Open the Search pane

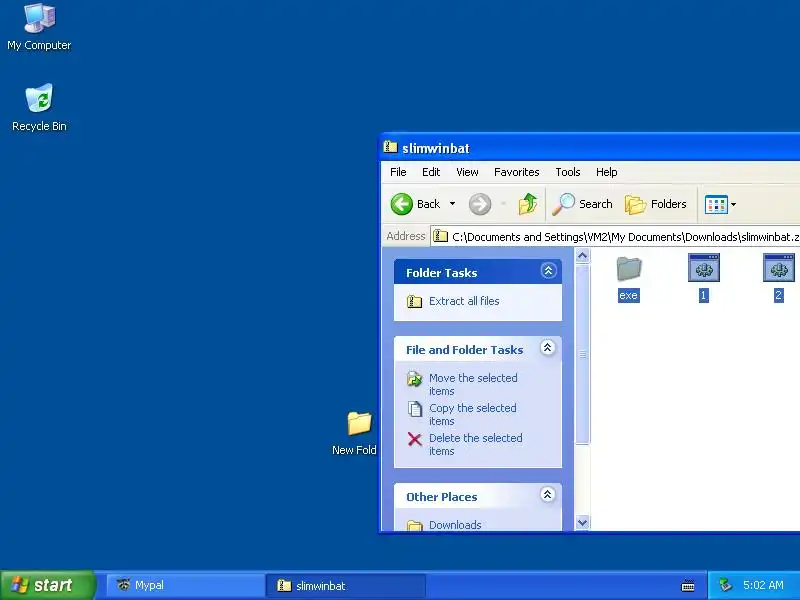pyautogui.click(x=582, y=204)
